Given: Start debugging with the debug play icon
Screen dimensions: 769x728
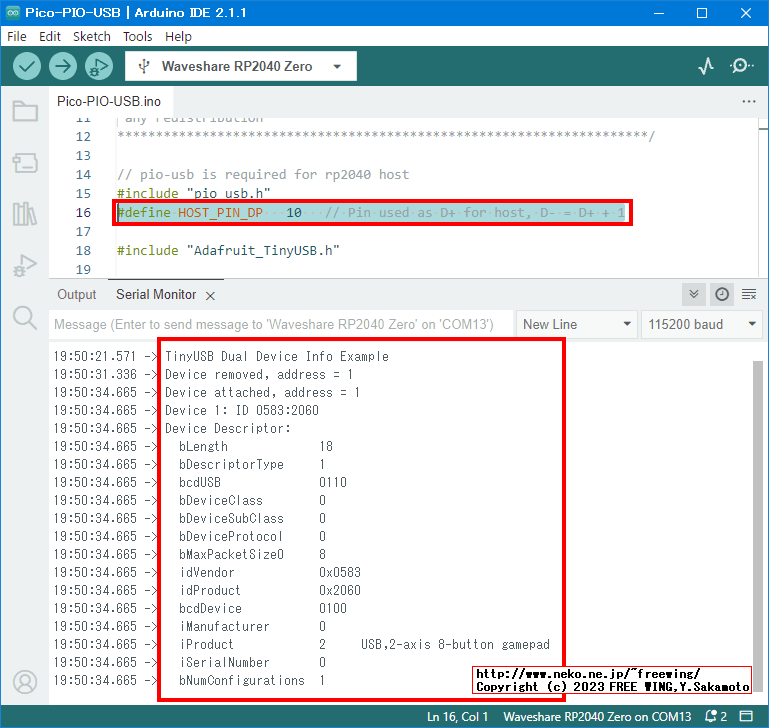Looking at the screenshot, I should [98, 66].
